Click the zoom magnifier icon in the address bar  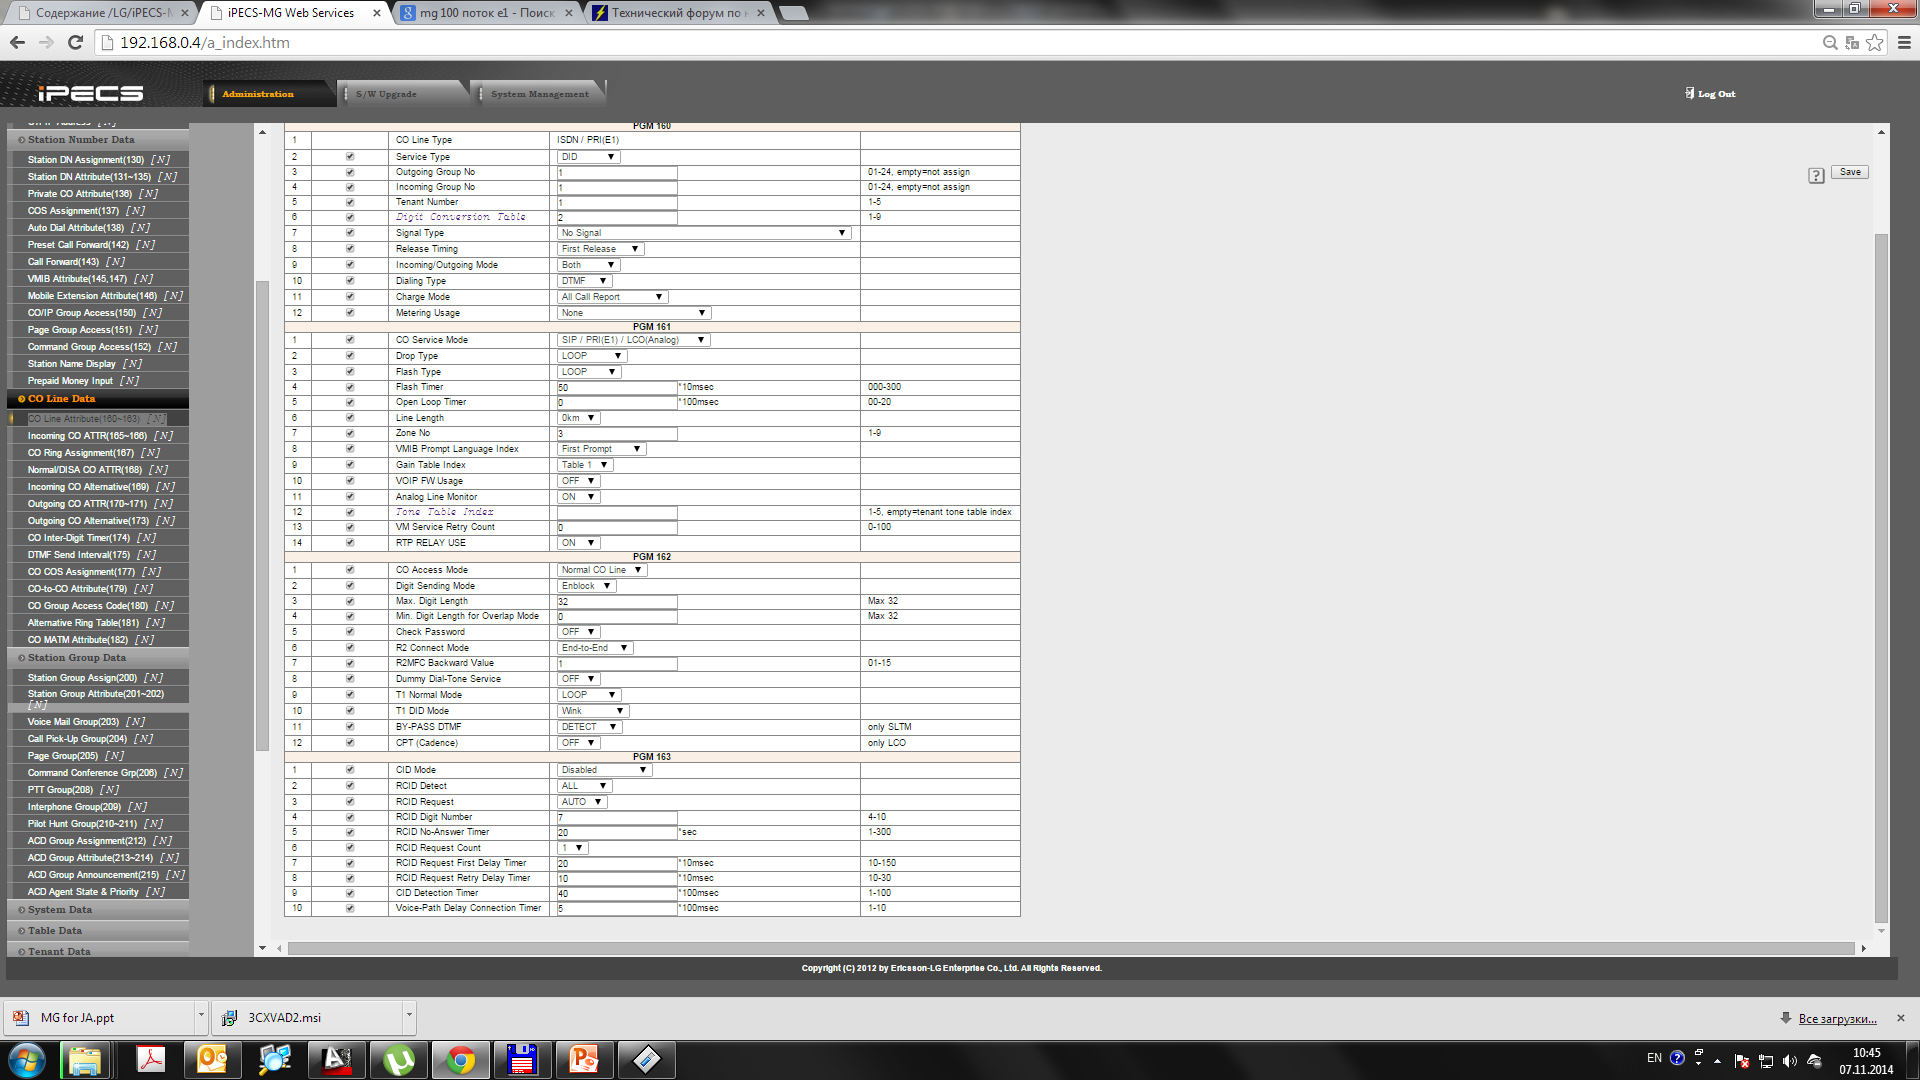point(1830,42)
